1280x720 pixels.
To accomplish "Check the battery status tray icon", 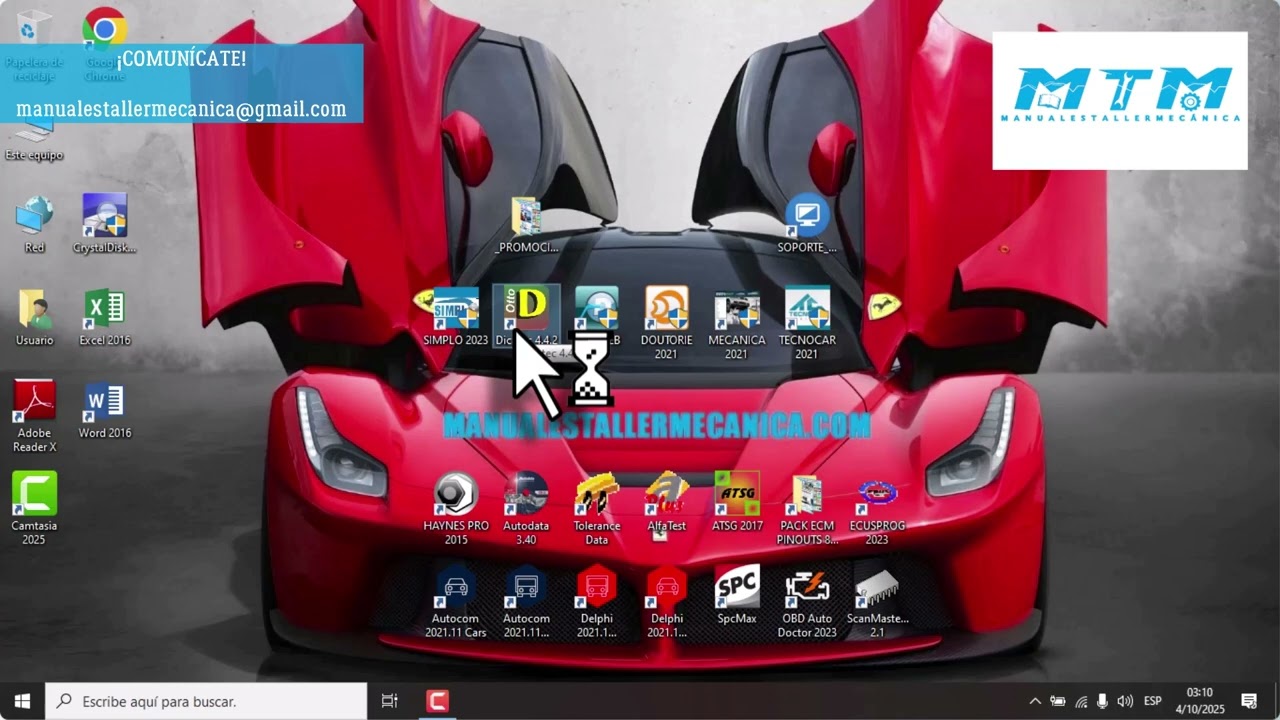I will pos(1057,701).
